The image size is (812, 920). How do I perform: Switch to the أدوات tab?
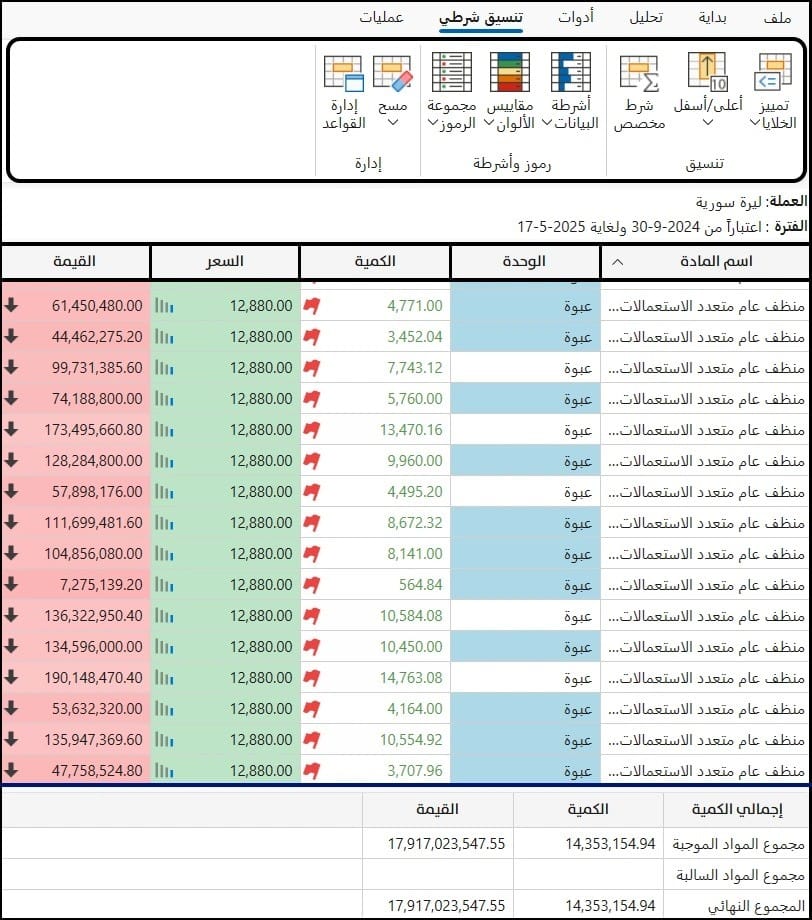coord(576,18)
